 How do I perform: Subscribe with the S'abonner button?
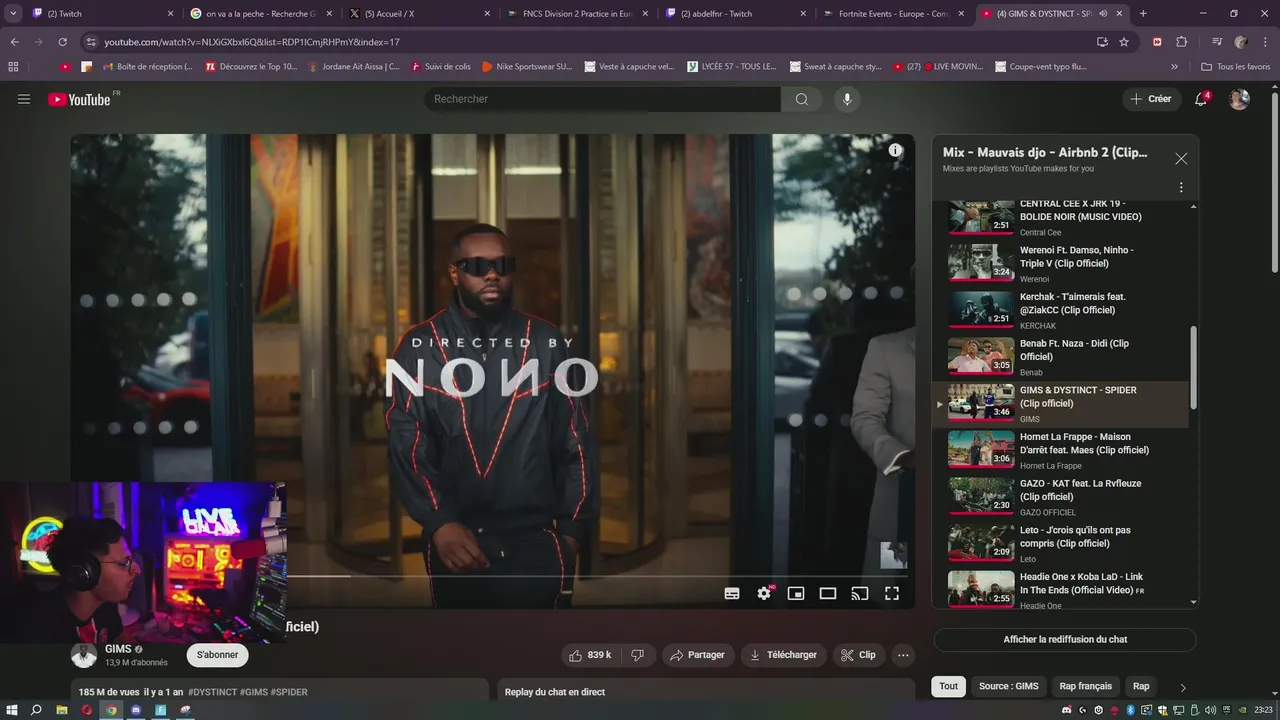(x=217, y=655)
